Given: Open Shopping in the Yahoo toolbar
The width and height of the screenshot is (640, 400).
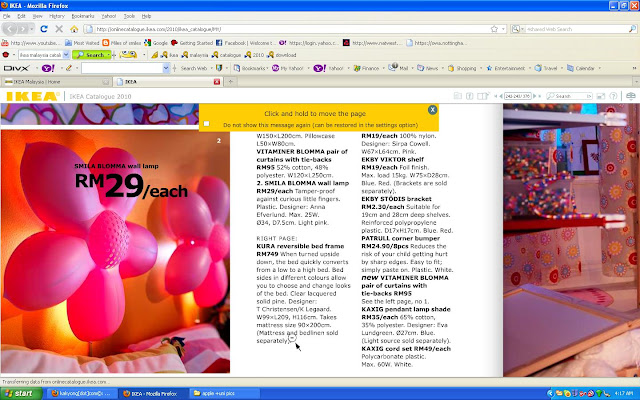Looking at the screenshot, I should click(x=462, y=68).
